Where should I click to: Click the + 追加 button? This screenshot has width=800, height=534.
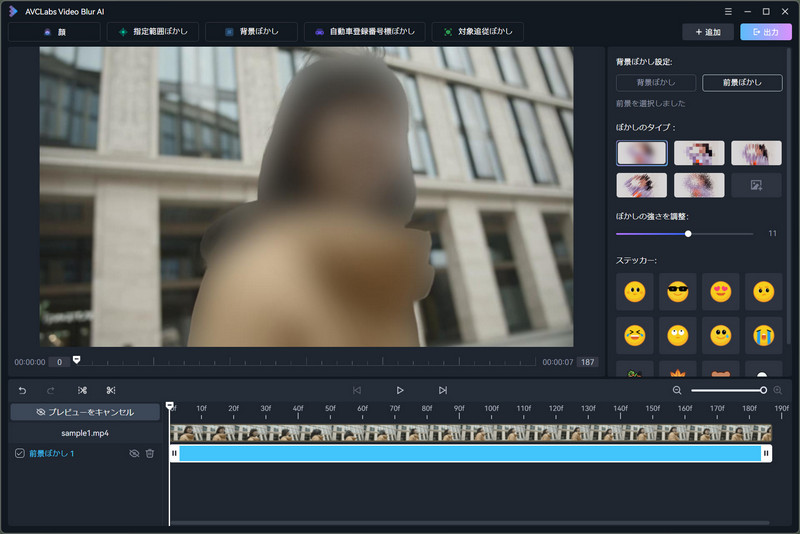click(708, 32)
